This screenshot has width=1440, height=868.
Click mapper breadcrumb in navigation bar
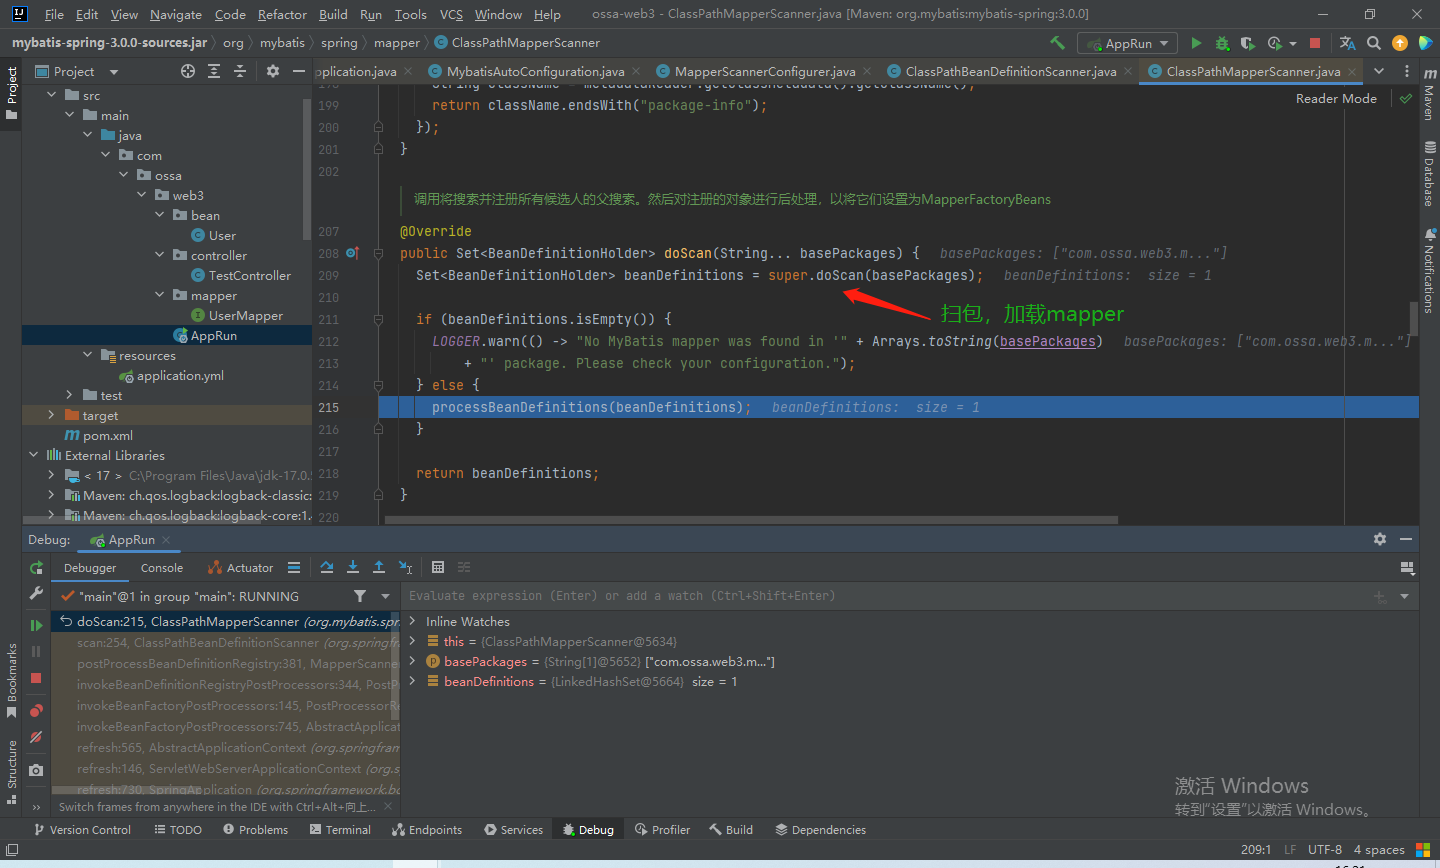397,43
